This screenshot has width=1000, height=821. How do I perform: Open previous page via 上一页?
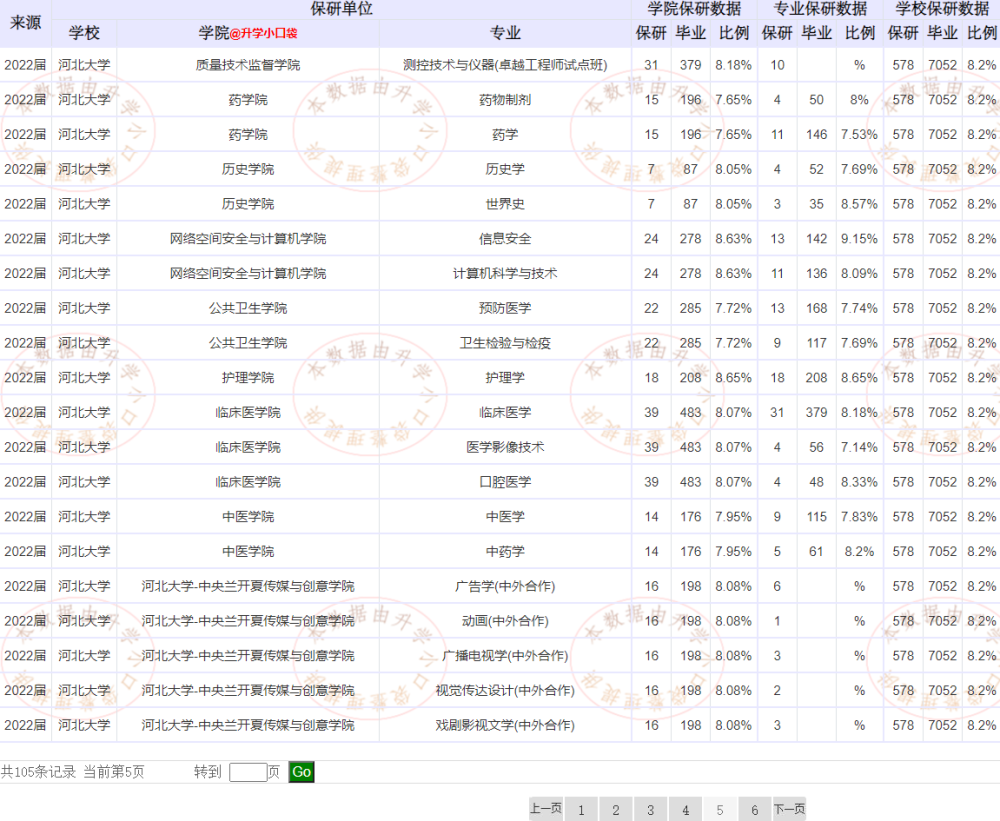pyautogui.click(x=546, y=809)
